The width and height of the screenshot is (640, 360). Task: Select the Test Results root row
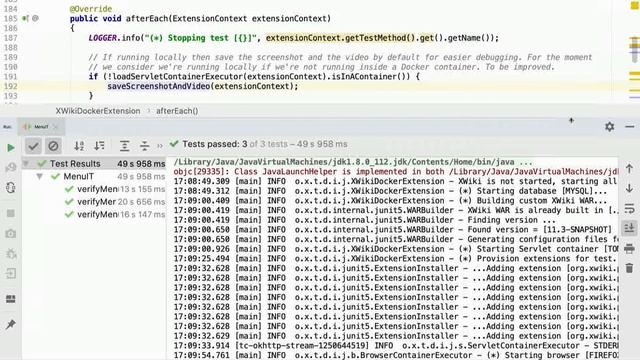coord(94,164)
